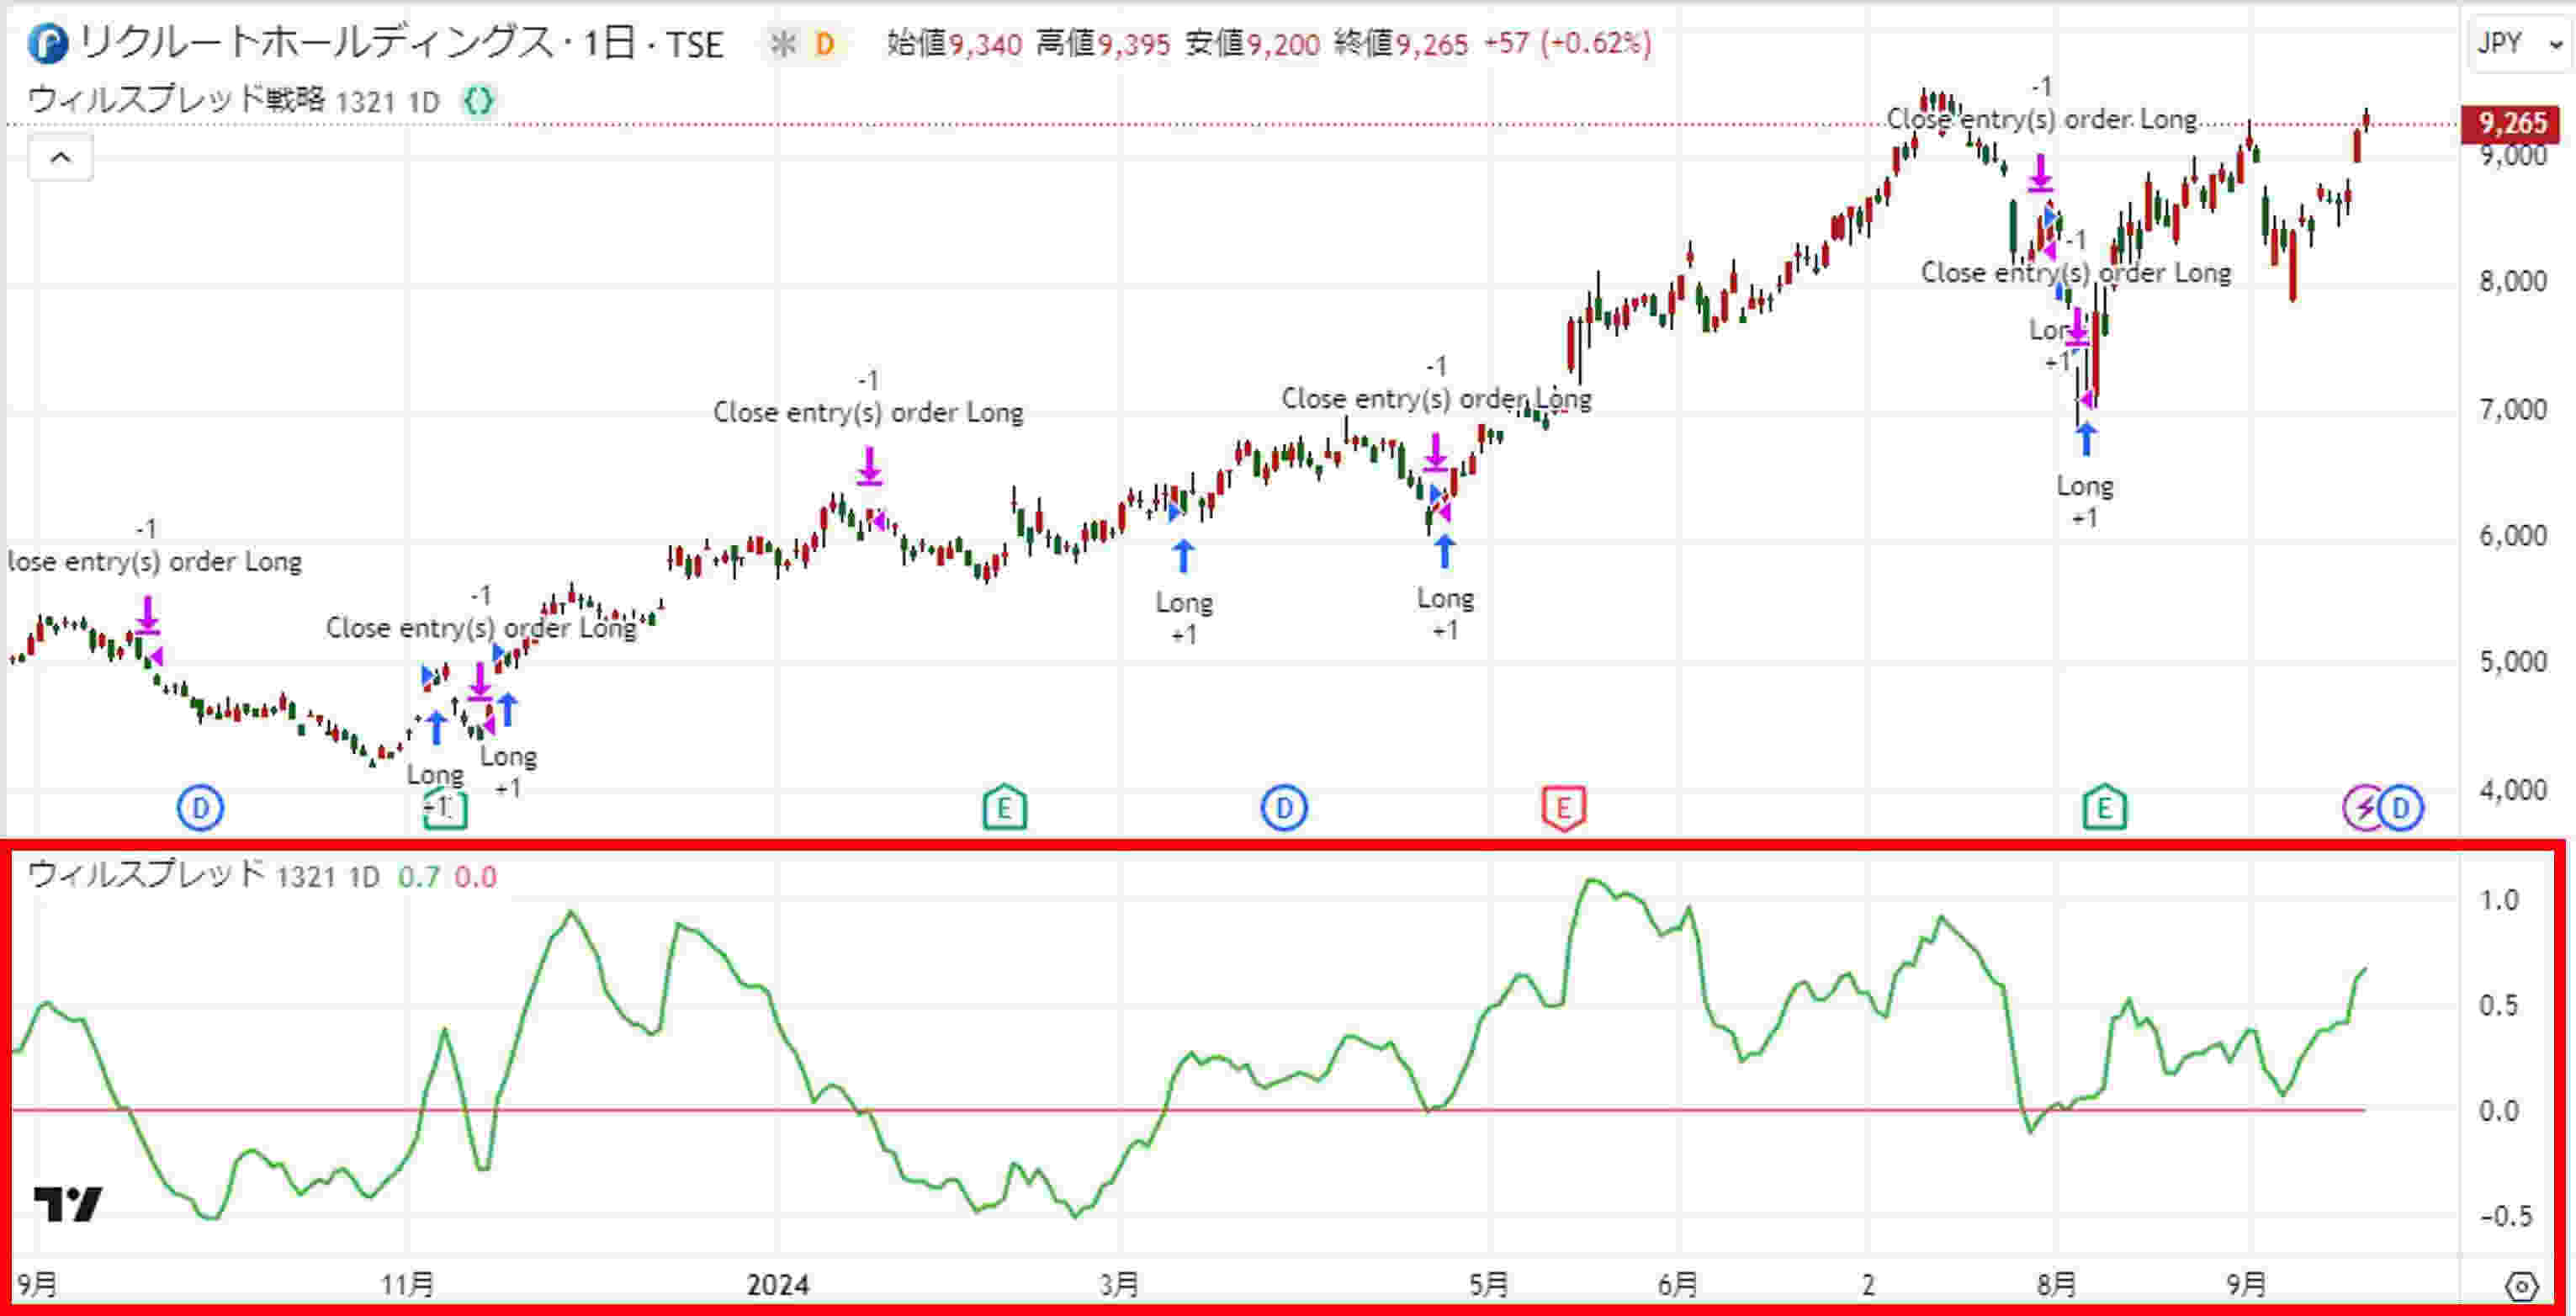Click the 1日 interval label in header
This screenshot has width=2576, height=1316.
608,43
